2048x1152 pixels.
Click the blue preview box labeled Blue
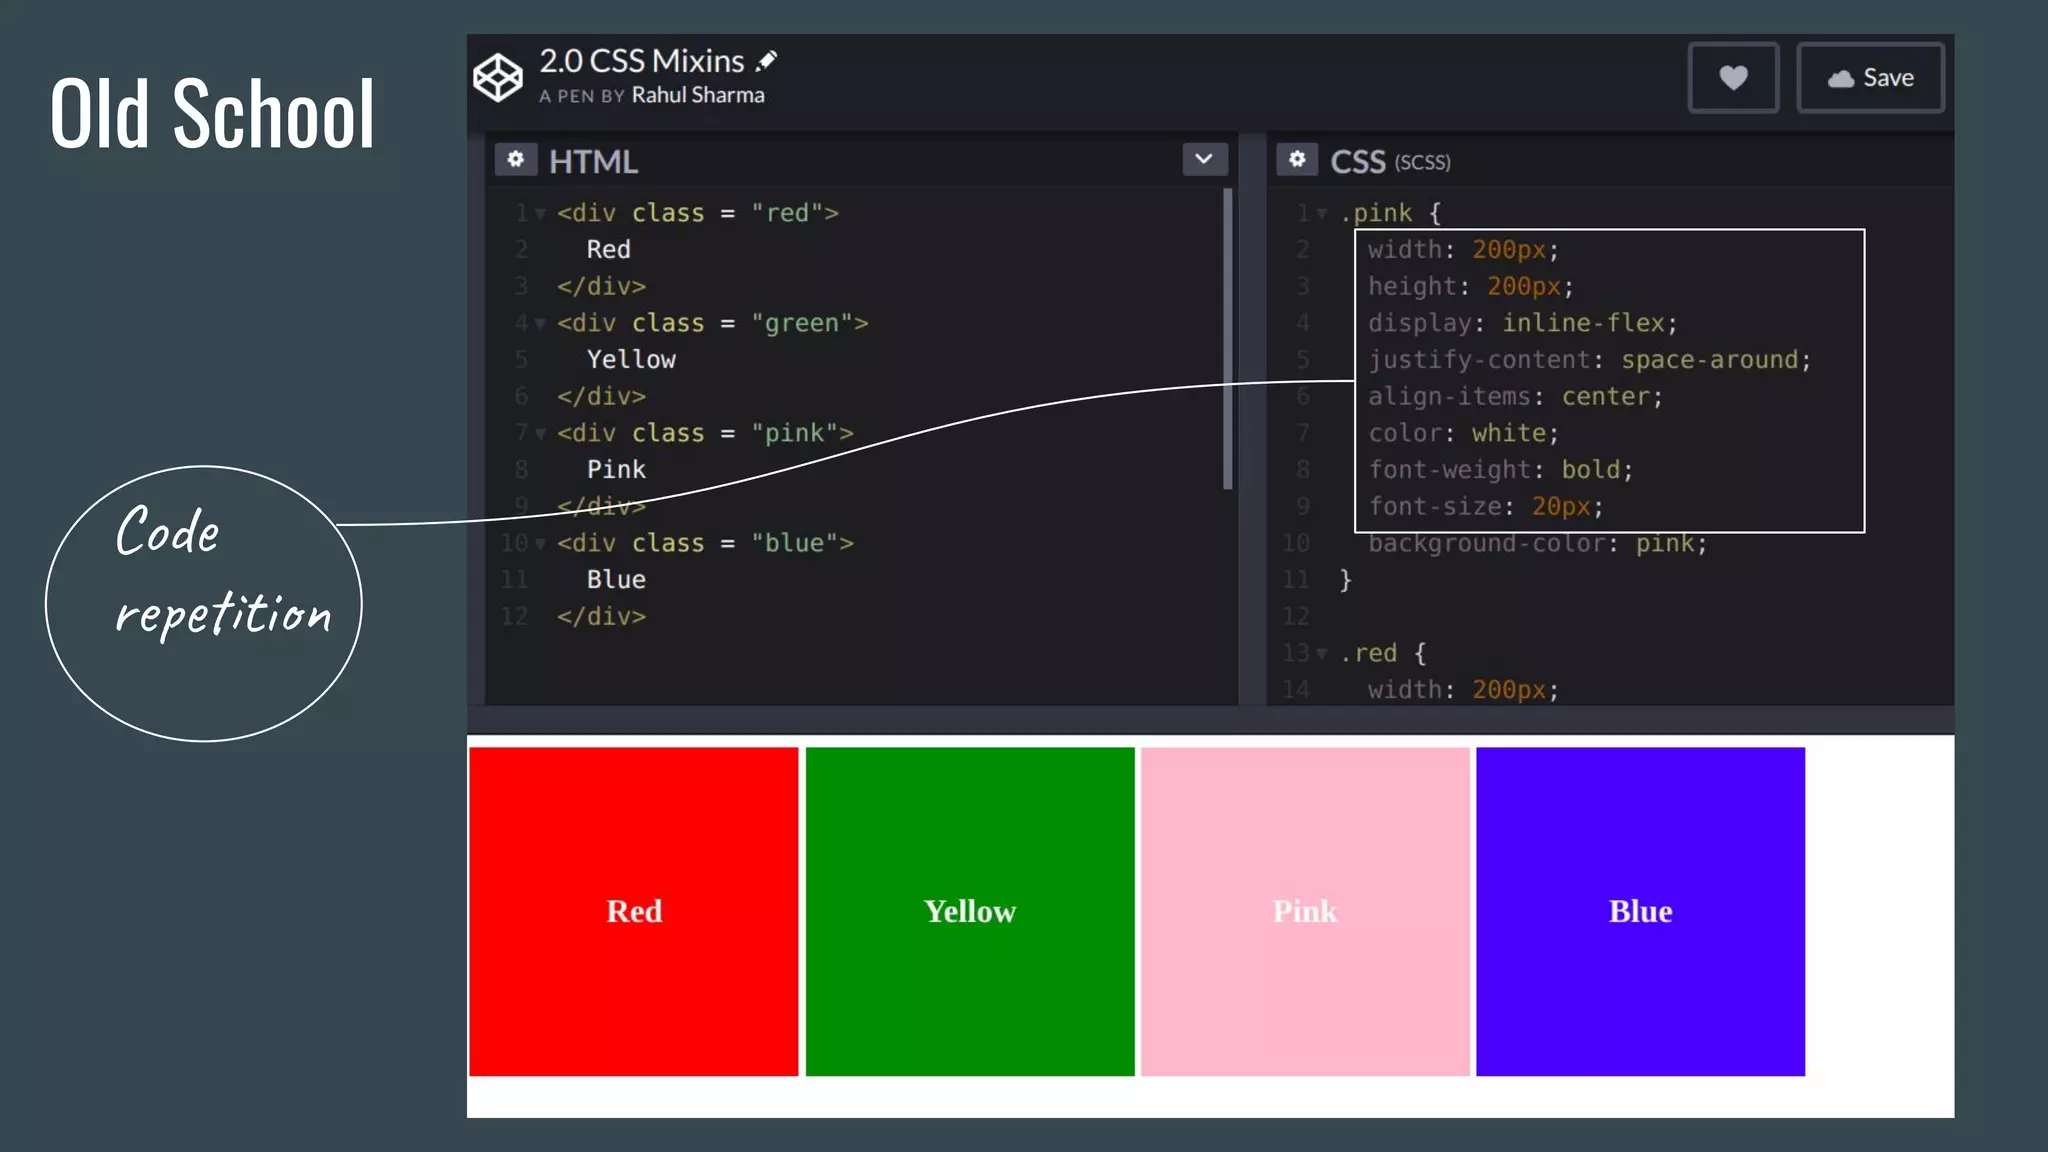(1640, 911)
